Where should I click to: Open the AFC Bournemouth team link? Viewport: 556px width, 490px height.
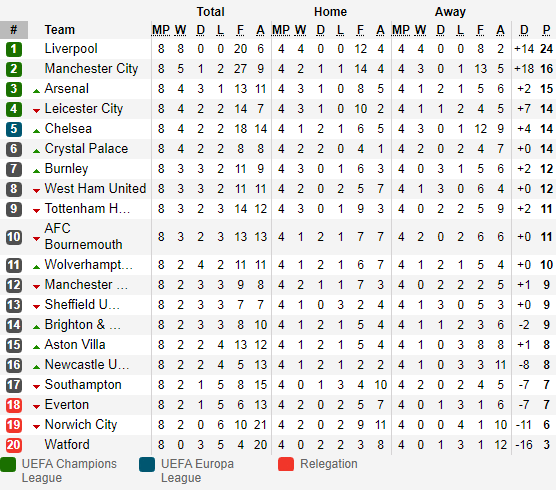pos(83,236)
